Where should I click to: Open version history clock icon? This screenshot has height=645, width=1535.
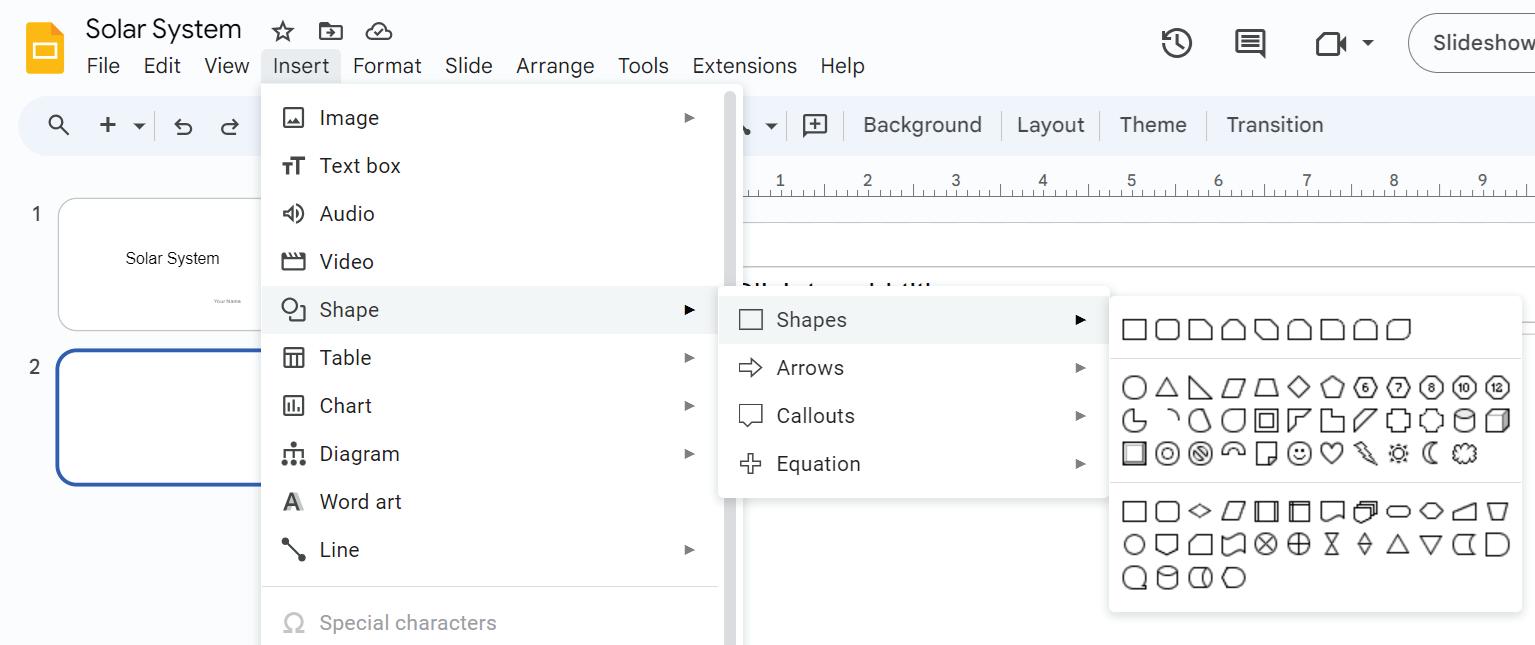click(x=1176, y=43)
